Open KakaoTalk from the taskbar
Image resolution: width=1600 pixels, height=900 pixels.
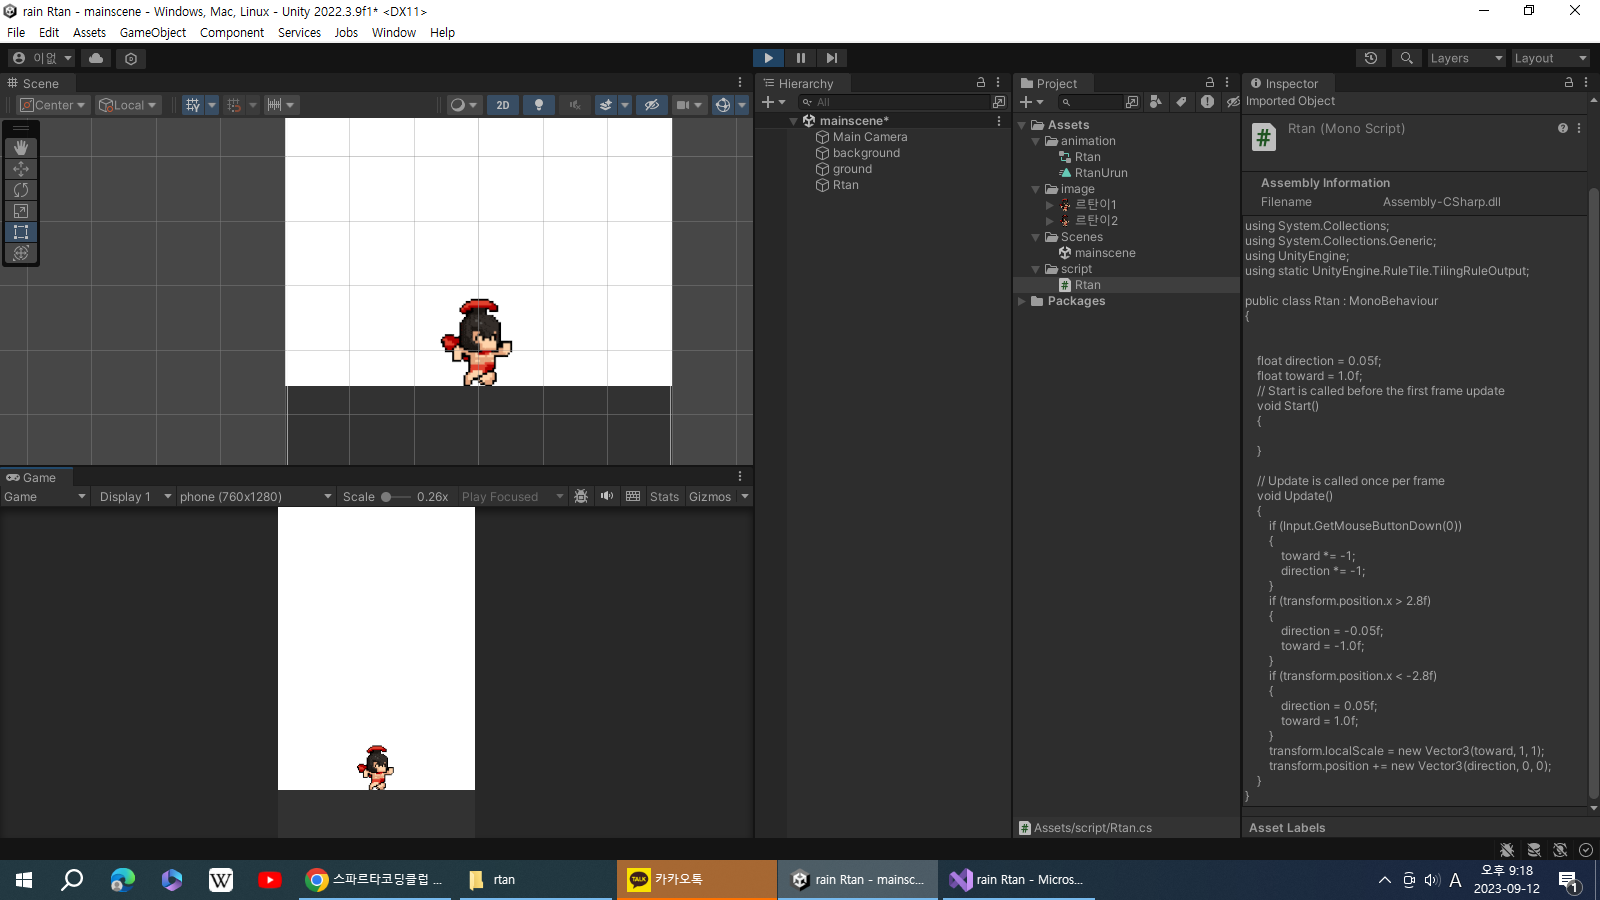[697, 880]
